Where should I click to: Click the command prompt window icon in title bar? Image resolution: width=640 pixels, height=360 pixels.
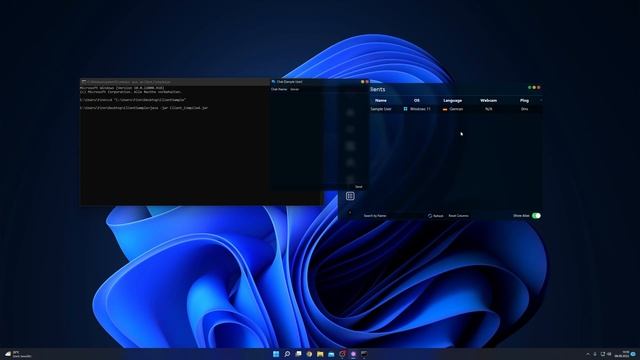point(84,82)
